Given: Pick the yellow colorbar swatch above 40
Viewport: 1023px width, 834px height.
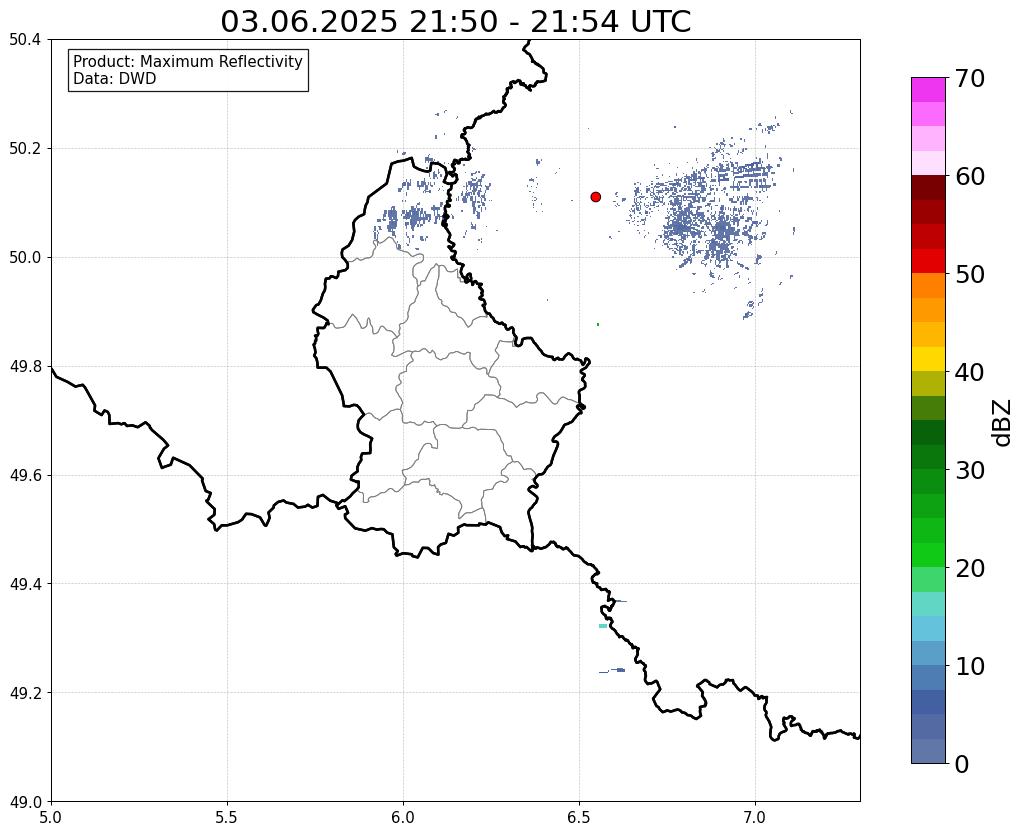Looking at the screenshot, I should pyautogui.click(x=928, y=359).
